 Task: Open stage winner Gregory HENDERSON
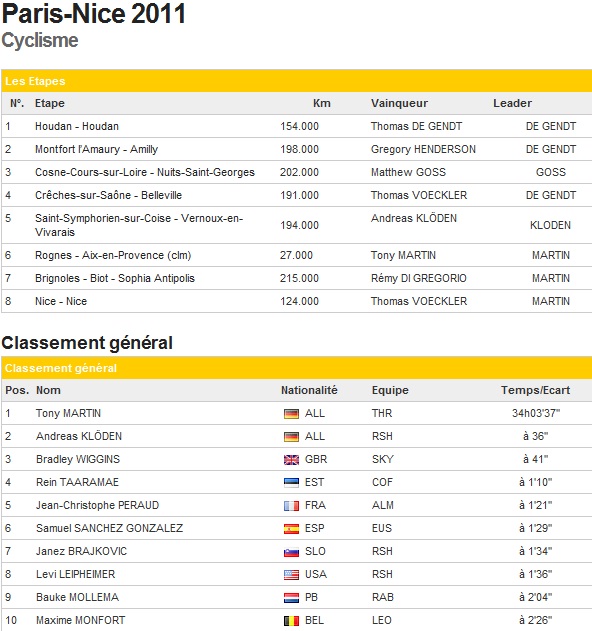[423, 149]
